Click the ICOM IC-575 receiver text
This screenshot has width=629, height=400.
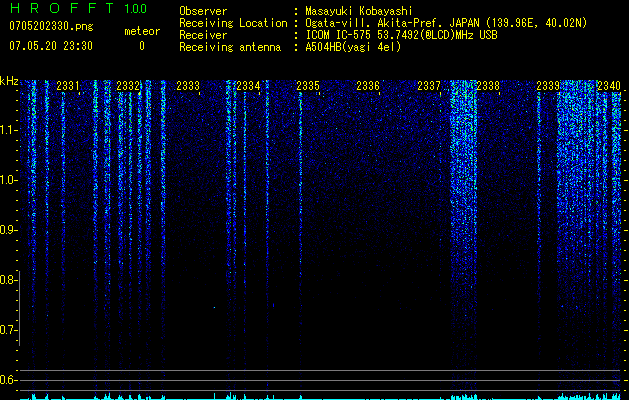click(x=401, y=35)
